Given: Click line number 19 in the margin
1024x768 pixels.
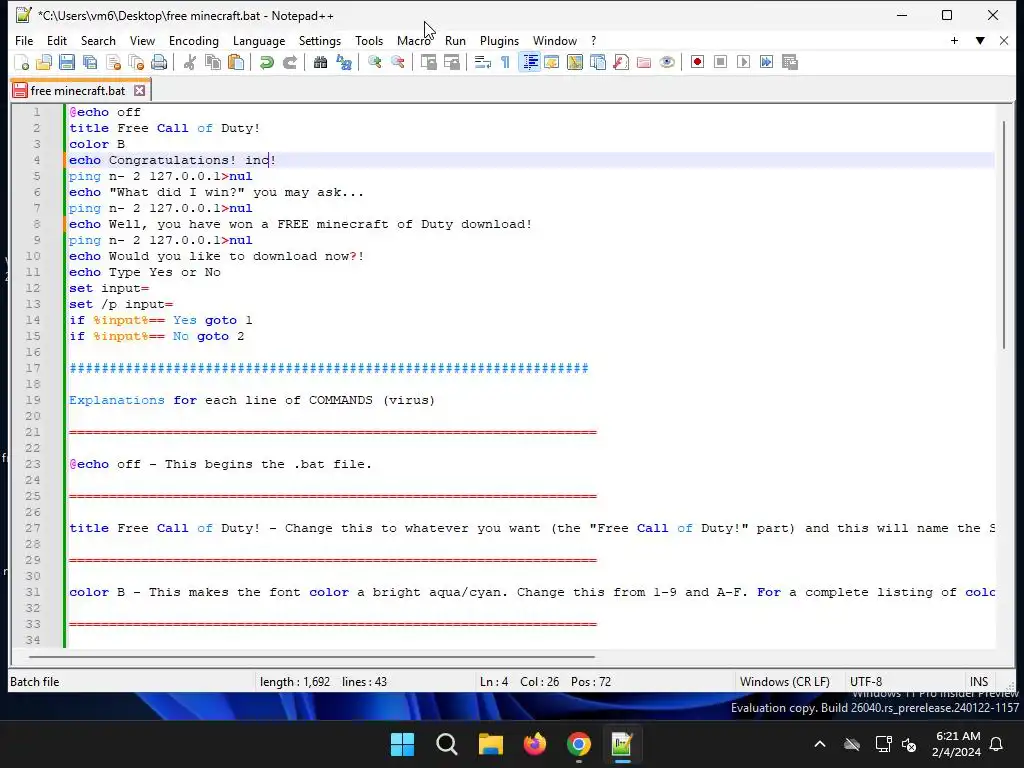Looking at the screenshot, I should (33, 400).
